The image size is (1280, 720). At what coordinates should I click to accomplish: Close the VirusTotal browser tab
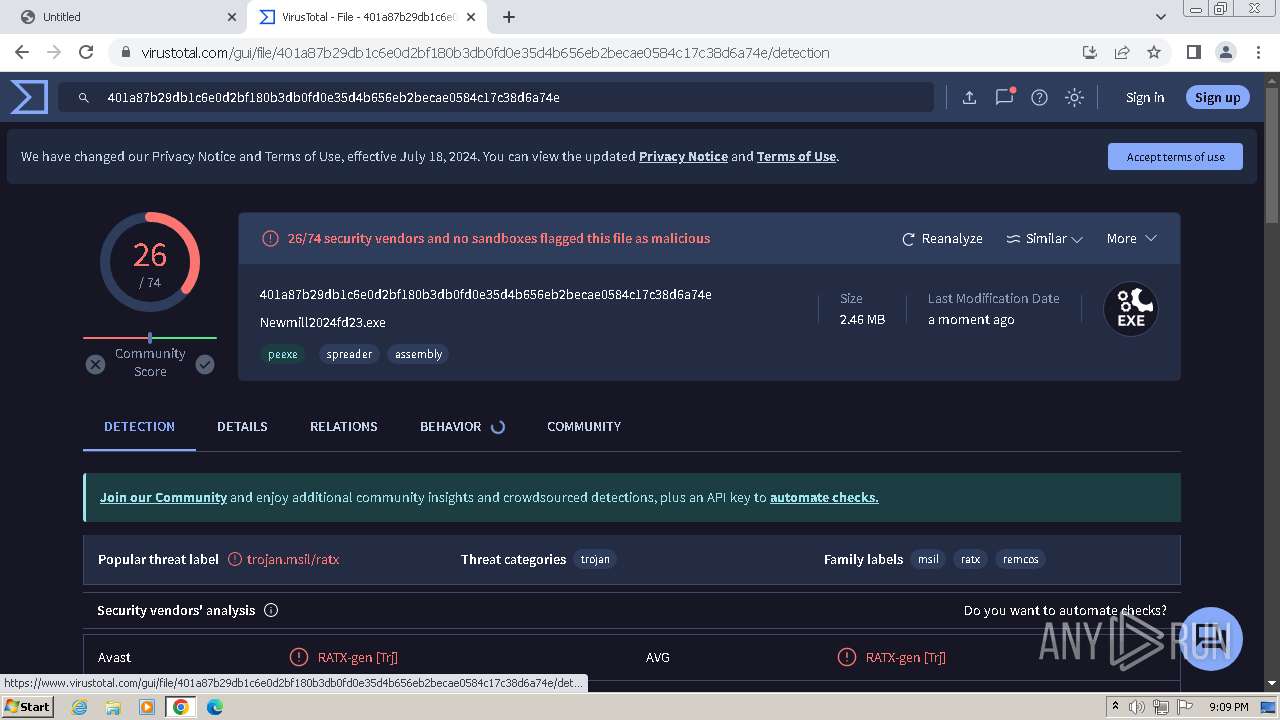pyautogui.click(x=471, y=17)
